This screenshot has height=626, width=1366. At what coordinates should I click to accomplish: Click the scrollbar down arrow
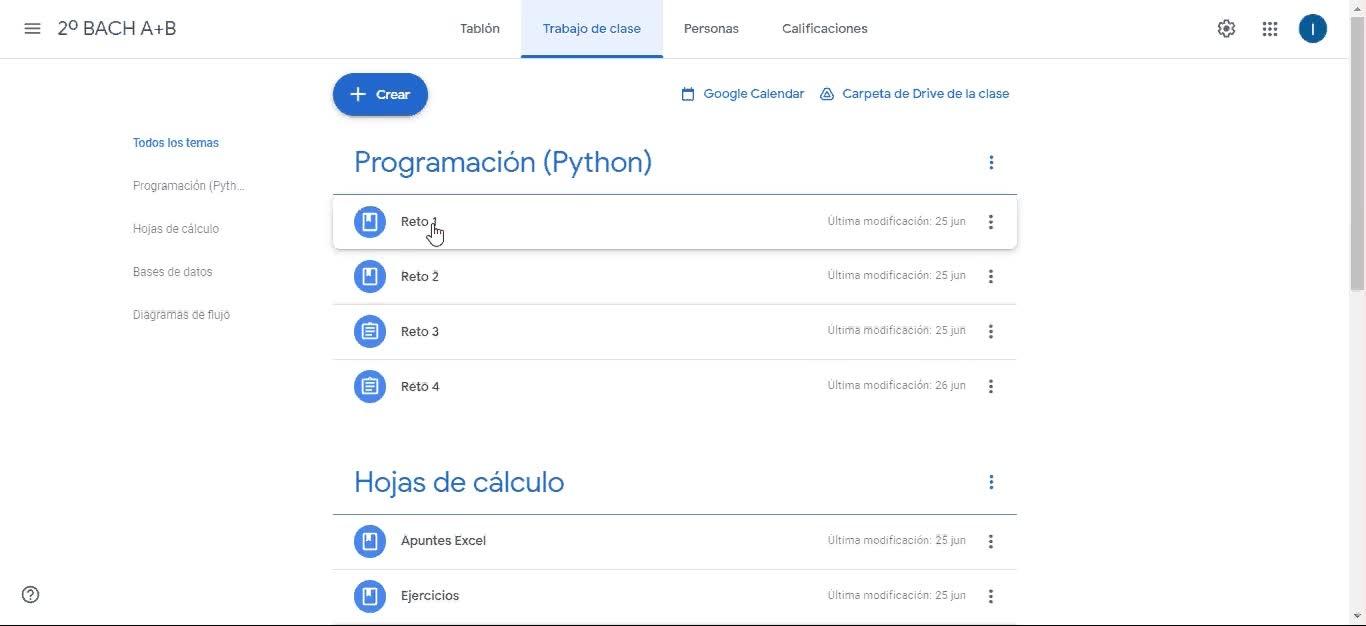[1357, 616]
